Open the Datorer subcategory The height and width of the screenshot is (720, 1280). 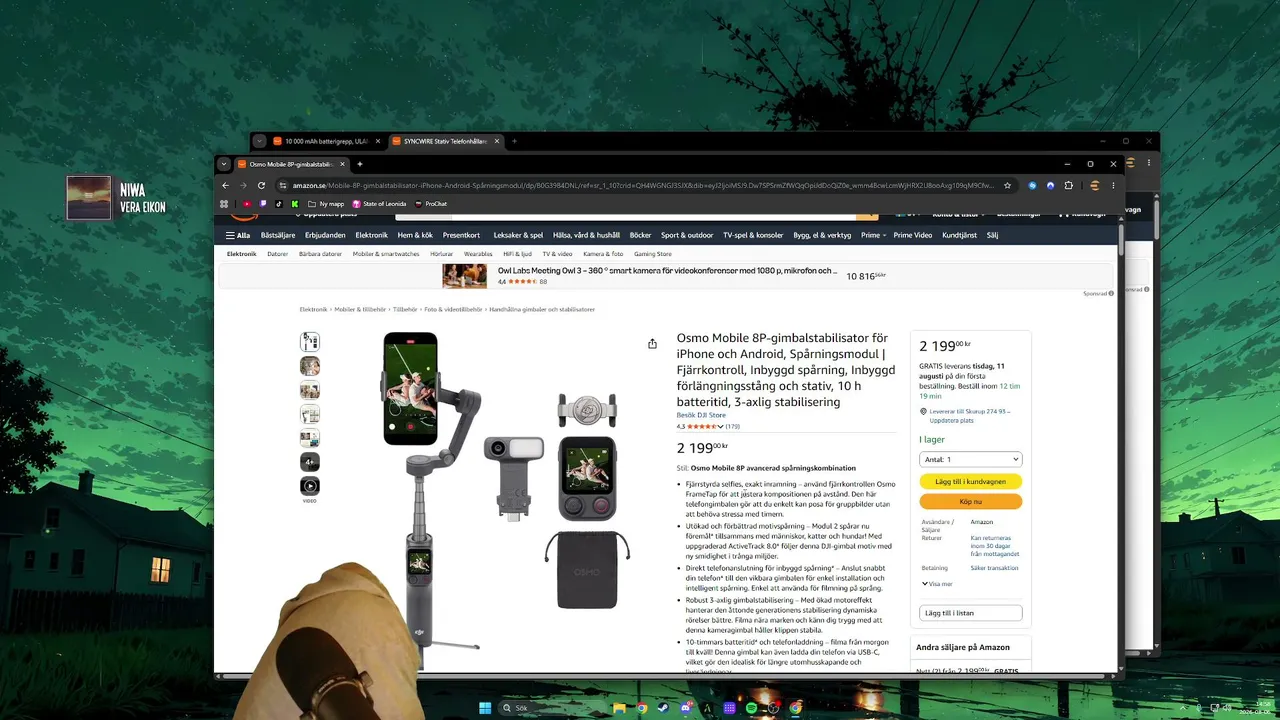pyautogui.click(x=277, y=254)
